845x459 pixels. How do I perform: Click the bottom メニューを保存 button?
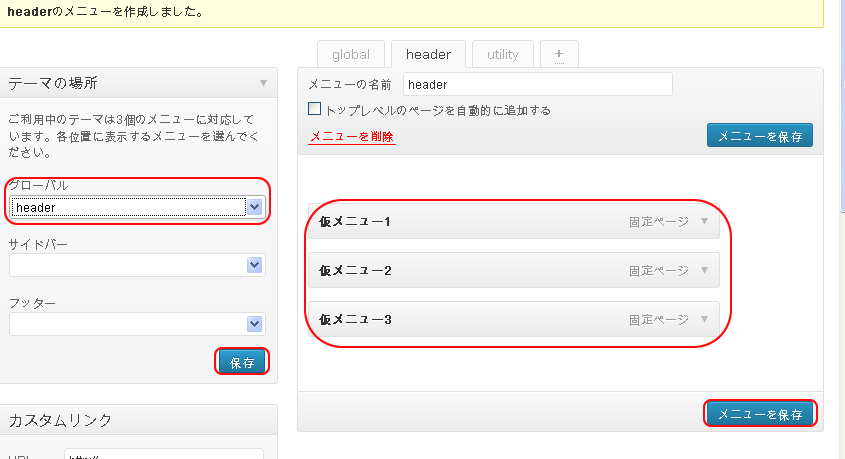[x=760, y=413]
